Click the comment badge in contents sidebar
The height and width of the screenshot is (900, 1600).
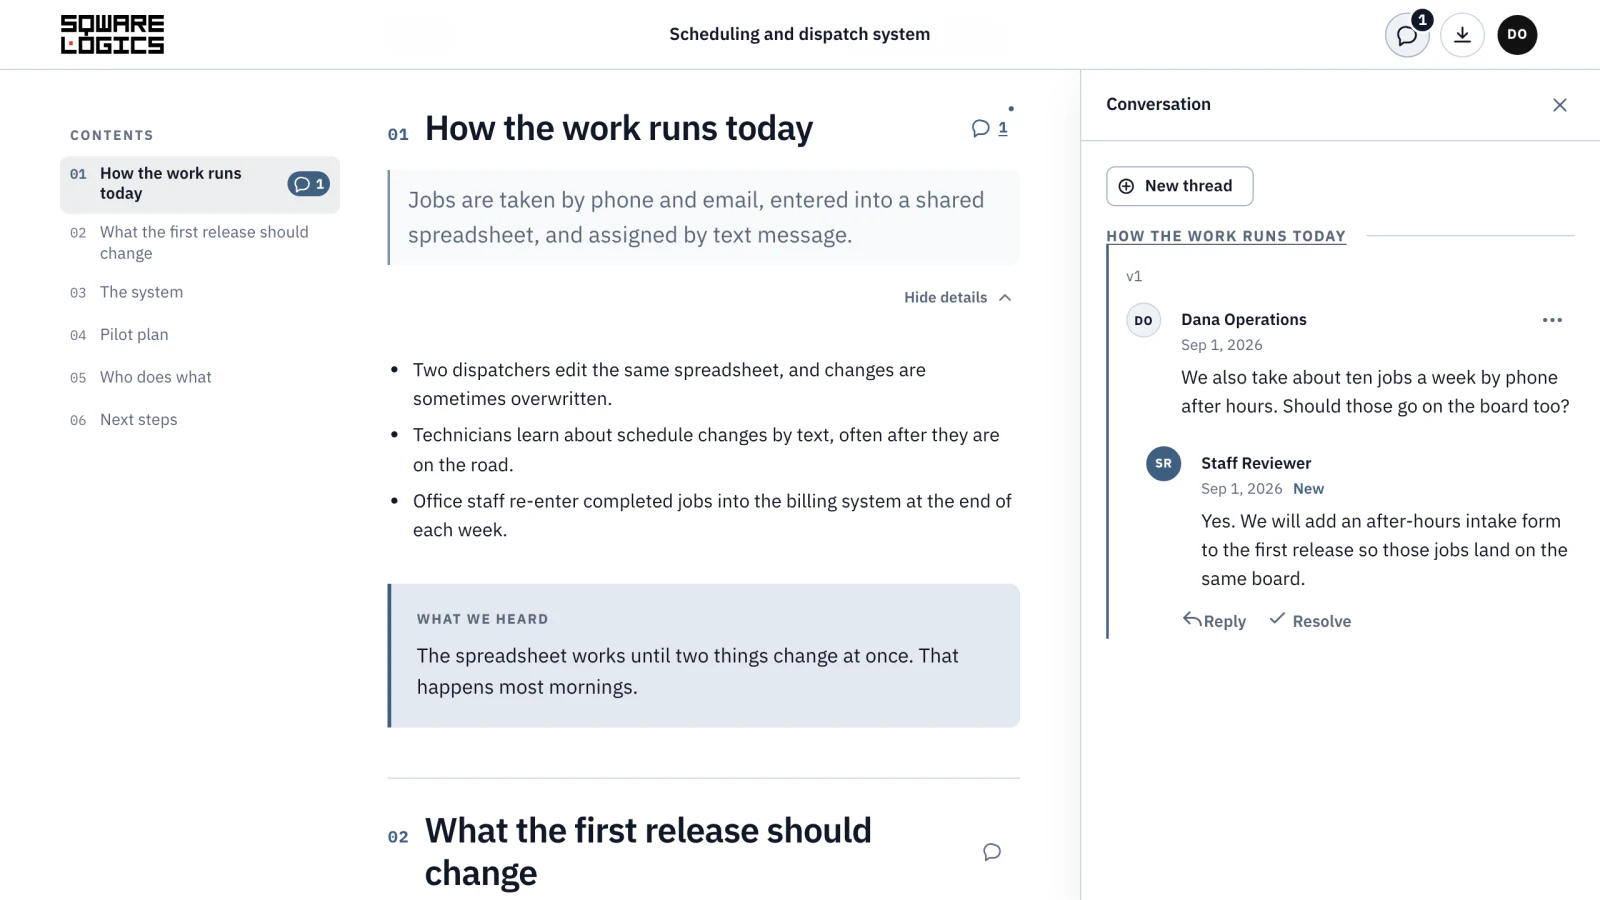tap(309, 184)
